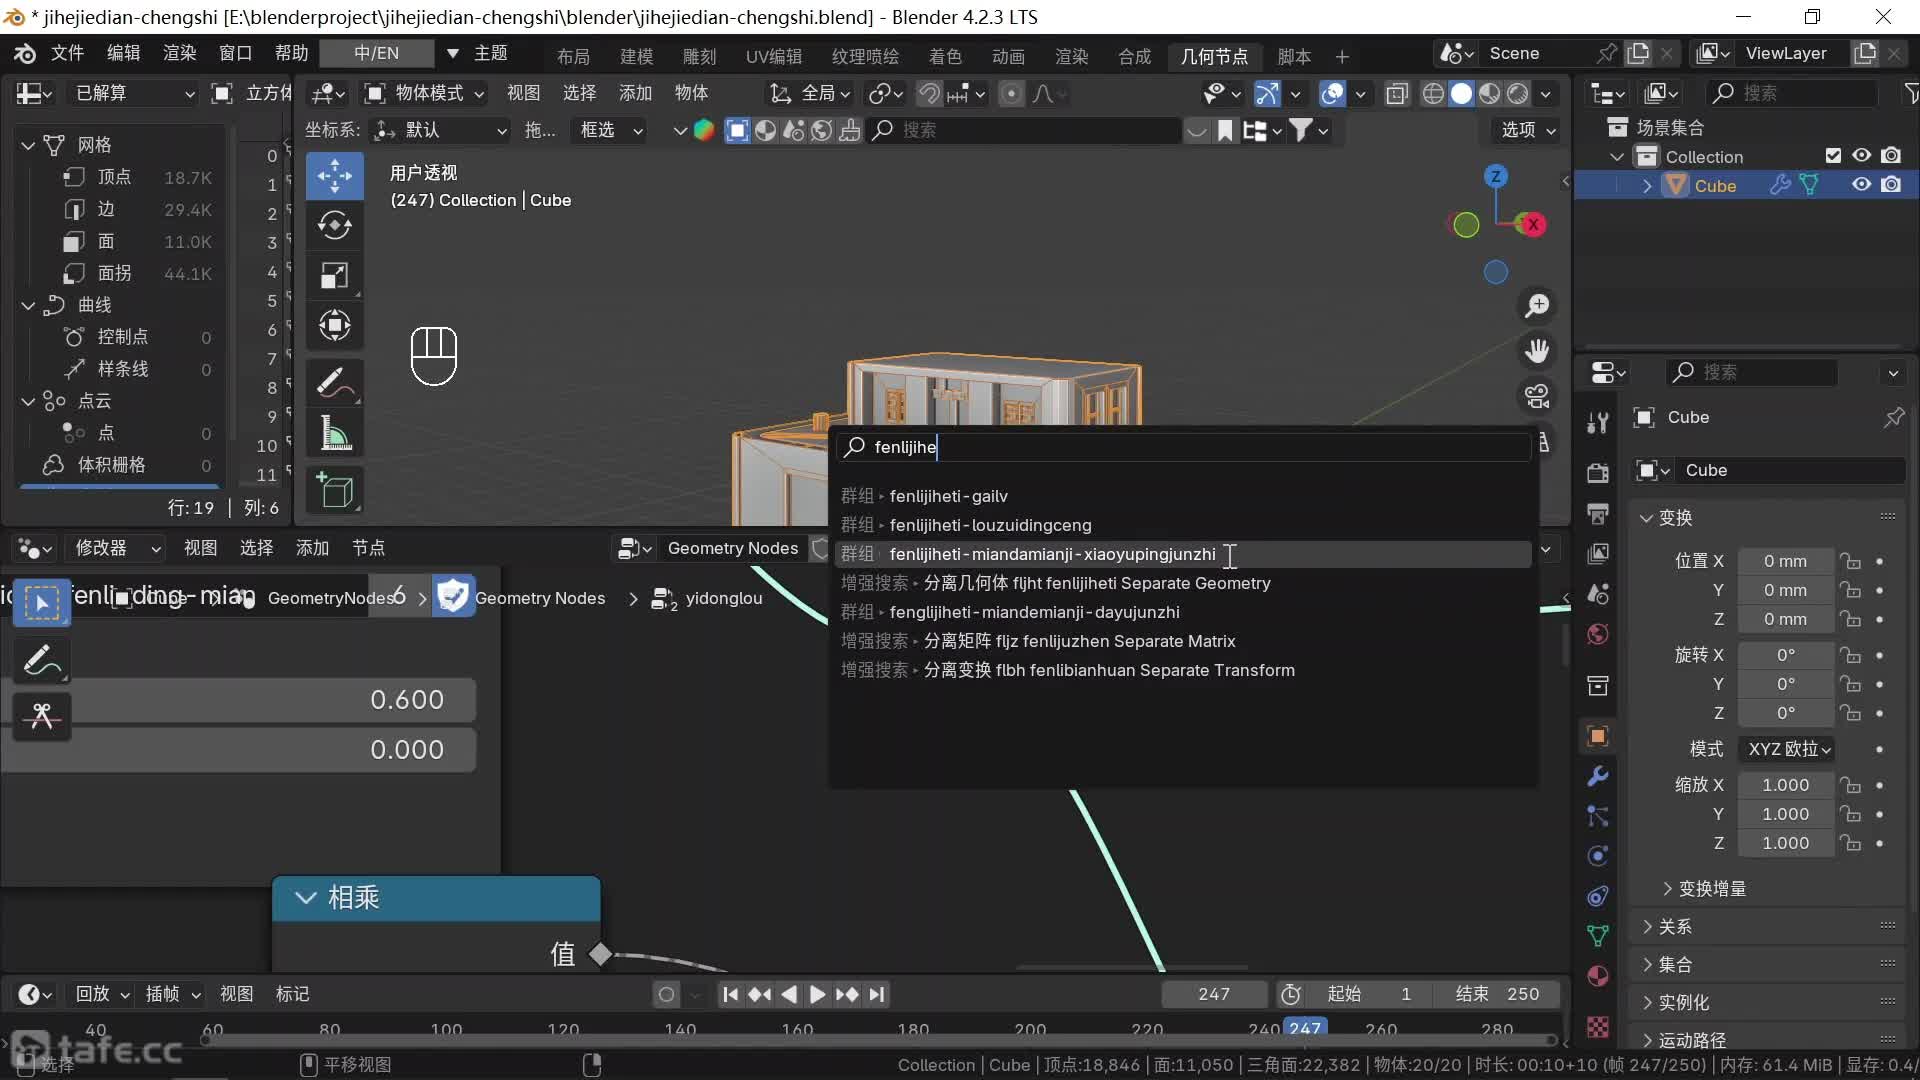Switch to the 着色 Shading workspace tab
Screen dimensions: 1920x1080
(x=944, y=56)
